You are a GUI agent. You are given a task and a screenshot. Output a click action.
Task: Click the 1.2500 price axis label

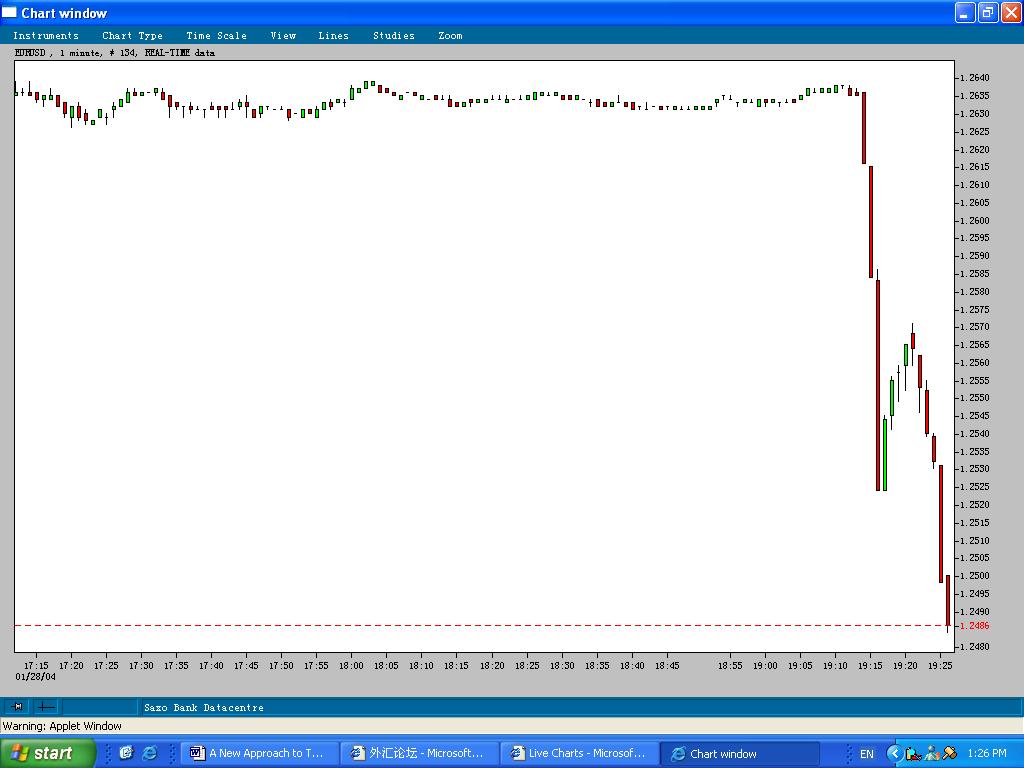coord(975,576)
